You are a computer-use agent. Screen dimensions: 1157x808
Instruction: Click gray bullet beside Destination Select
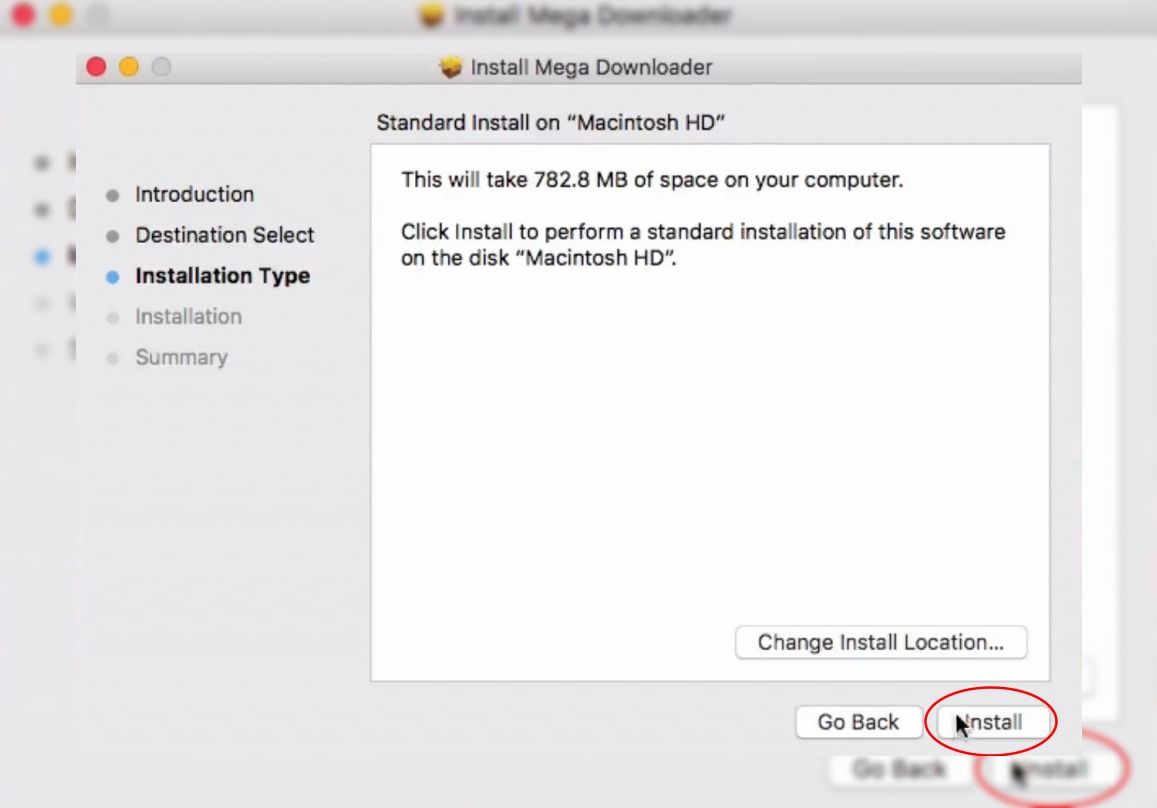[x=112, y=236]
